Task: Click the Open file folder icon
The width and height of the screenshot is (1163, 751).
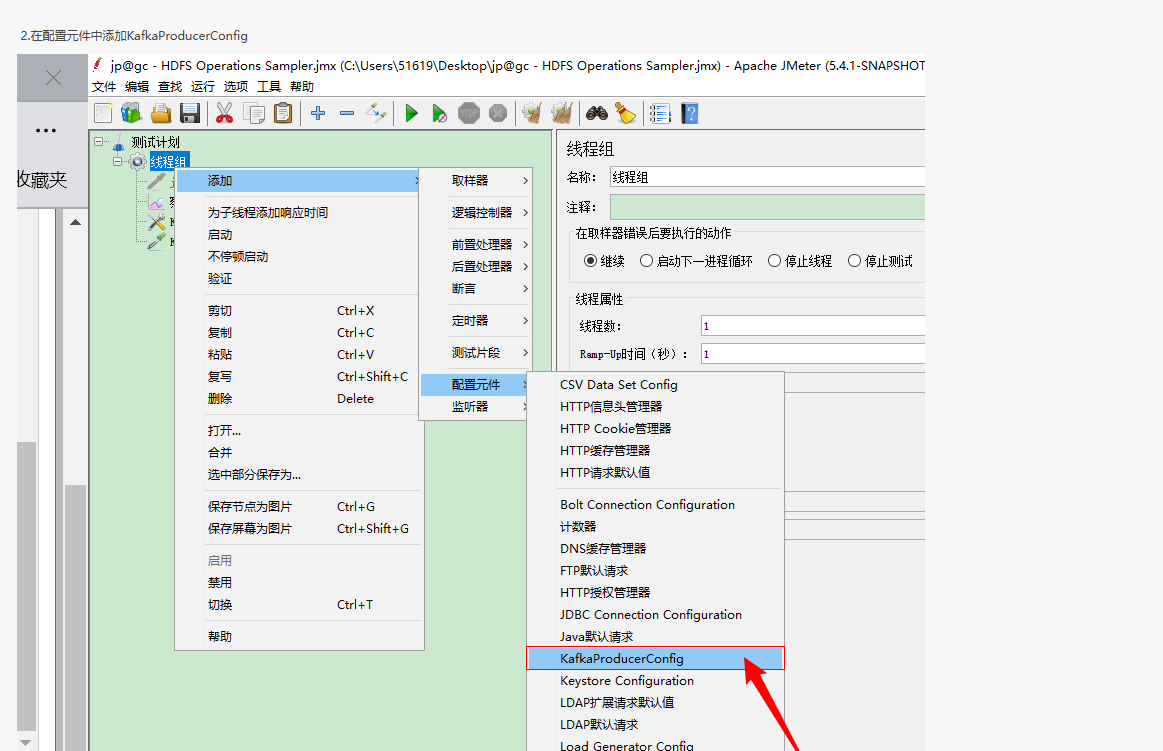Action: point(161,113)
